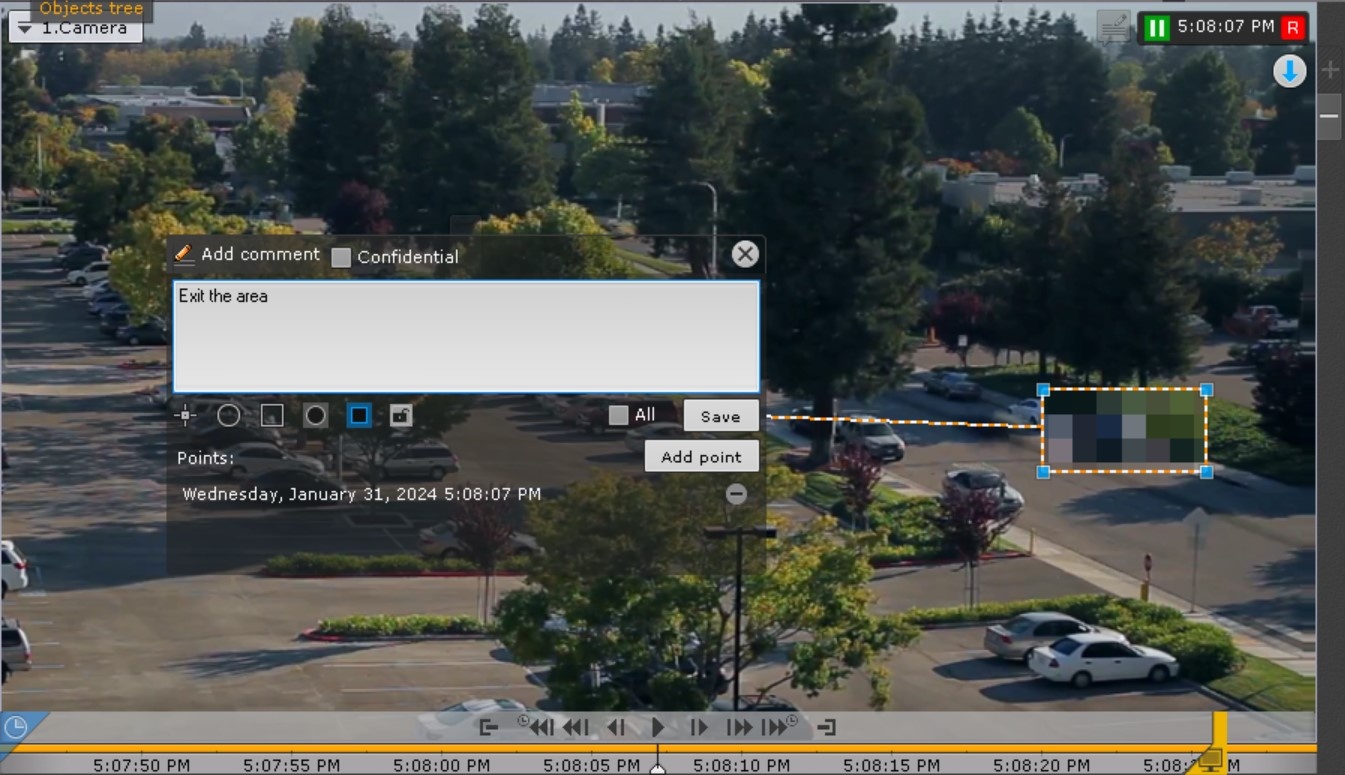Image resolution: width=1345 pixels, height=775 pixels.
Task: Expand the Objects tree panel
Action: (91, 8)
